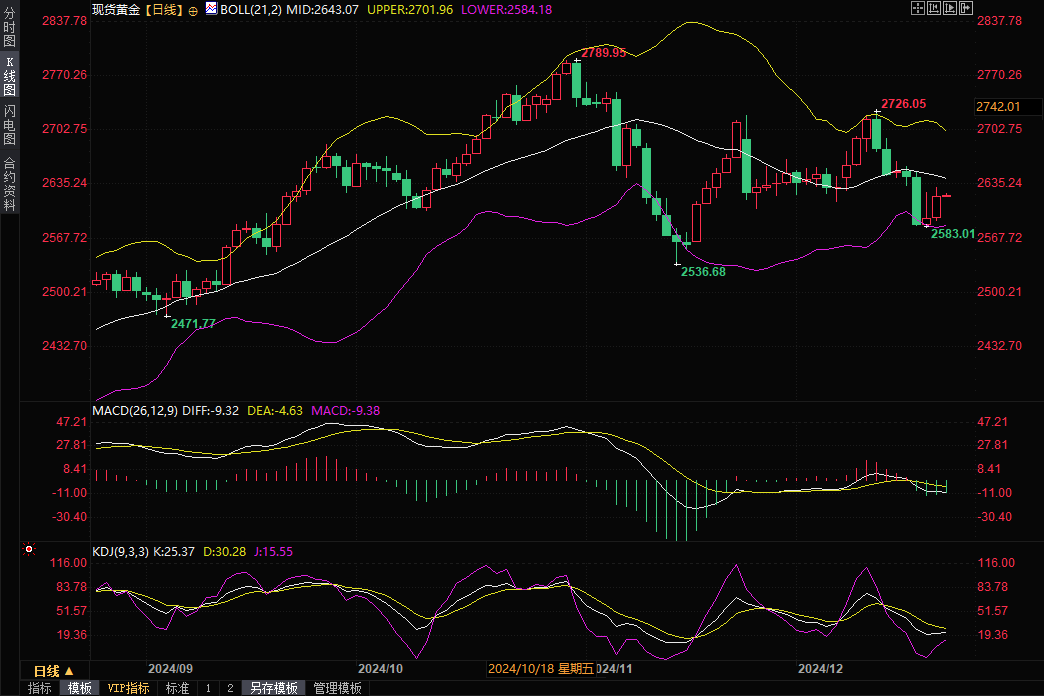Image resolution: width=1044 pixels, height=696 pixels.
Task: Click the BOLL indicator chart icon
Action: (x=211, y=9)
